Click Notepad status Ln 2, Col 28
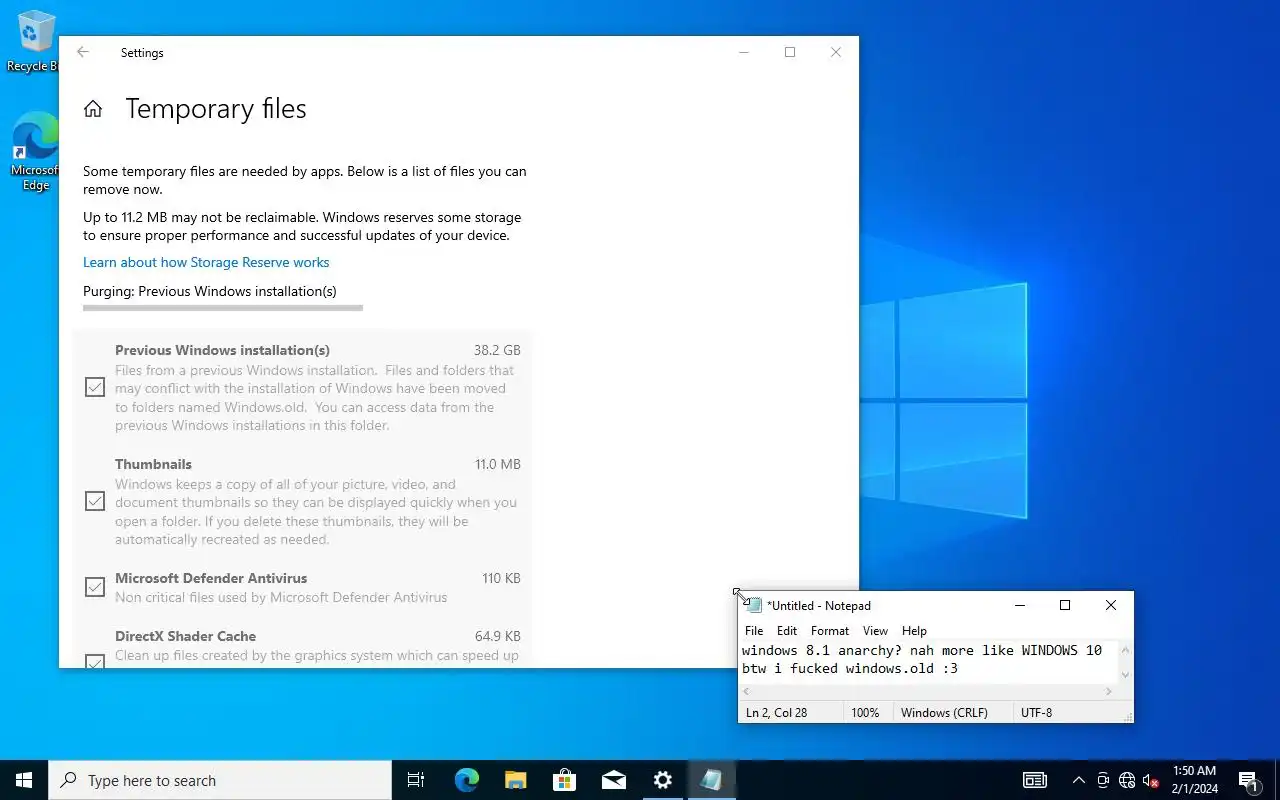 coord(777,713)
